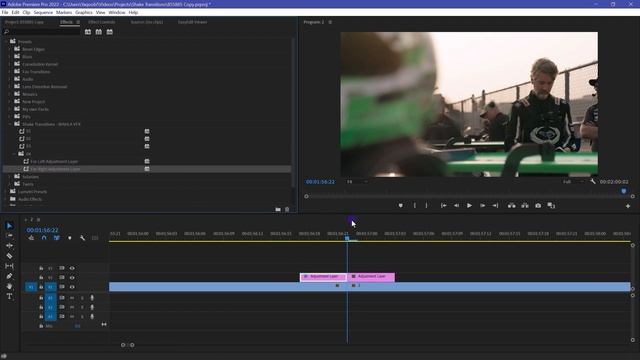Image resolution: width=640 pixels, height=360 pixels.
Task: Toggle insert sequences as nests option
Action: tap(31, 238)
